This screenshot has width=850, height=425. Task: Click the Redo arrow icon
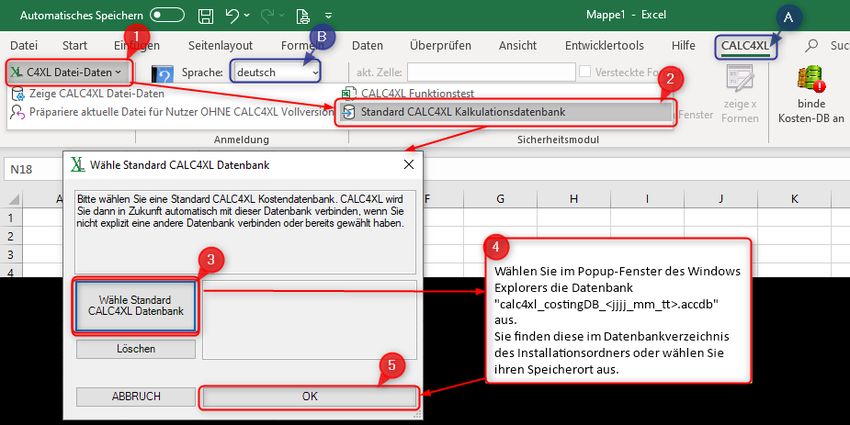click(x=268, y=15)
